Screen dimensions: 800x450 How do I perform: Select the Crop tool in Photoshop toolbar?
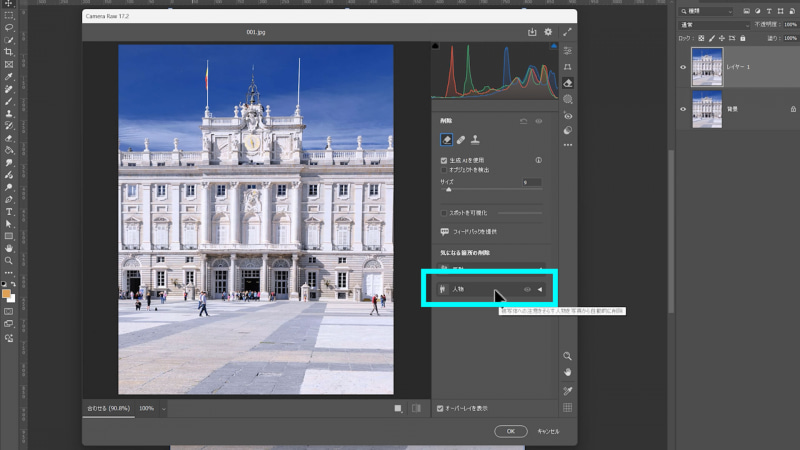(x=9, y=52)
